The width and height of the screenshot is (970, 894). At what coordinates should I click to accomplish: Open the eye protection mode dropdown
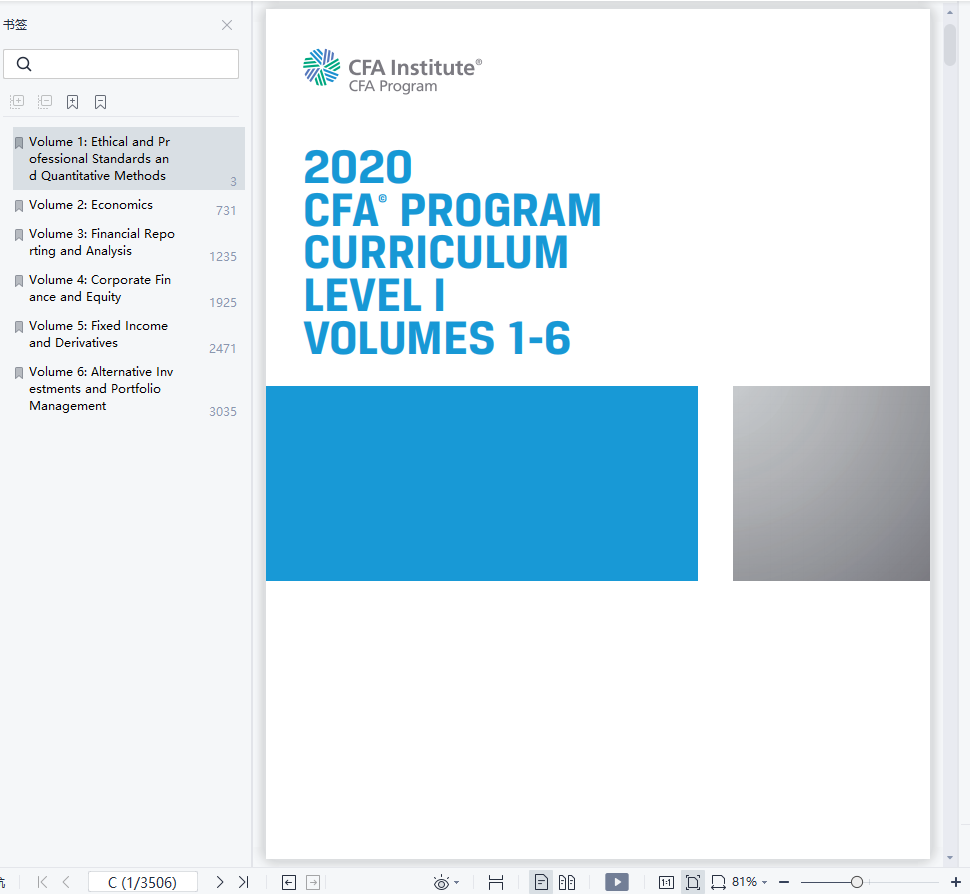[457, 882]
